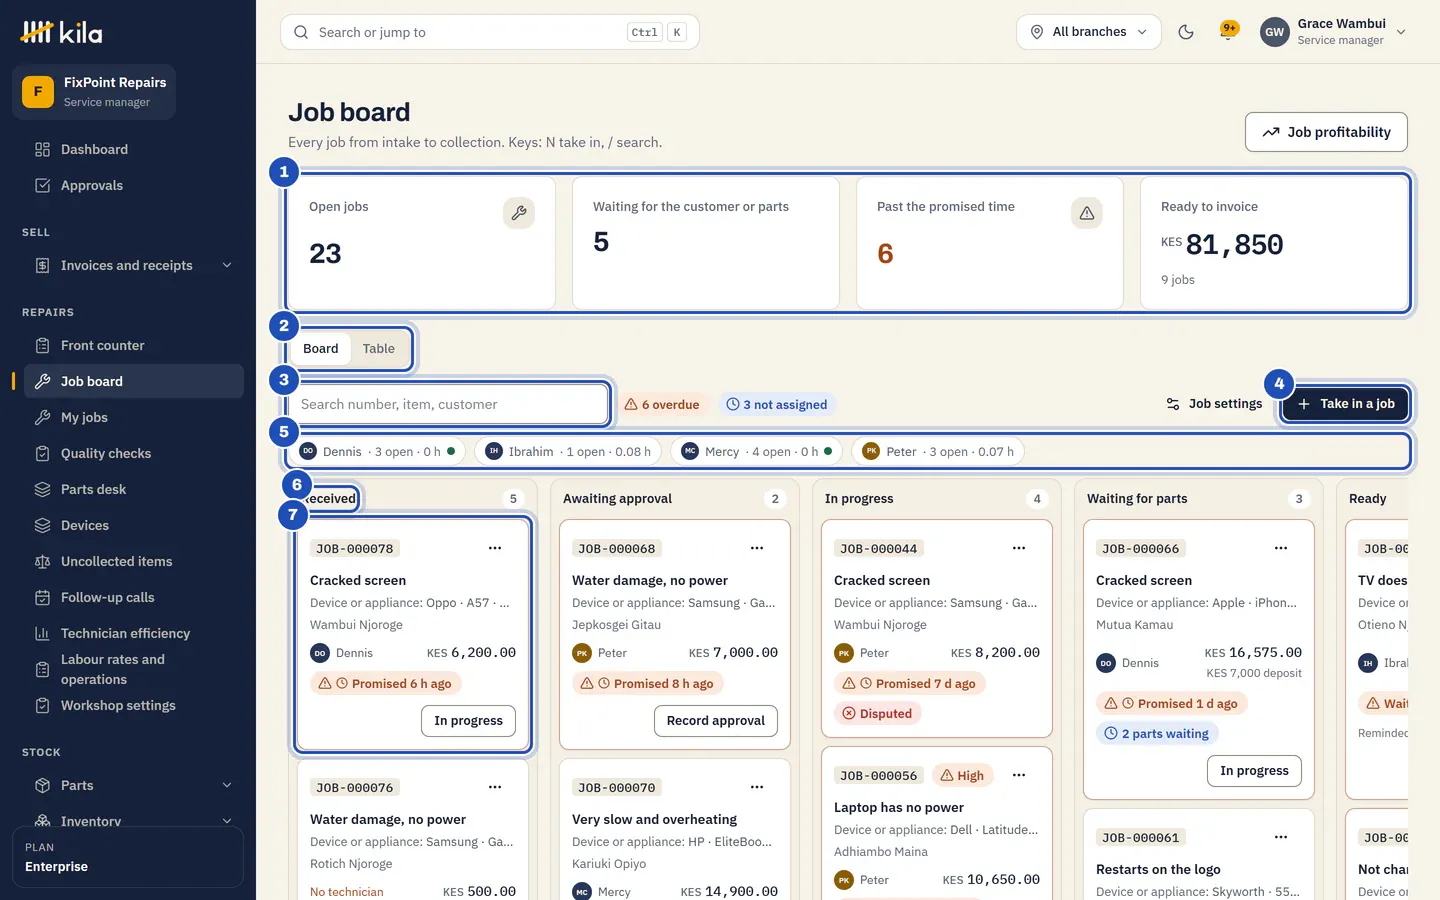Click the kila logo

click(62, 32)
